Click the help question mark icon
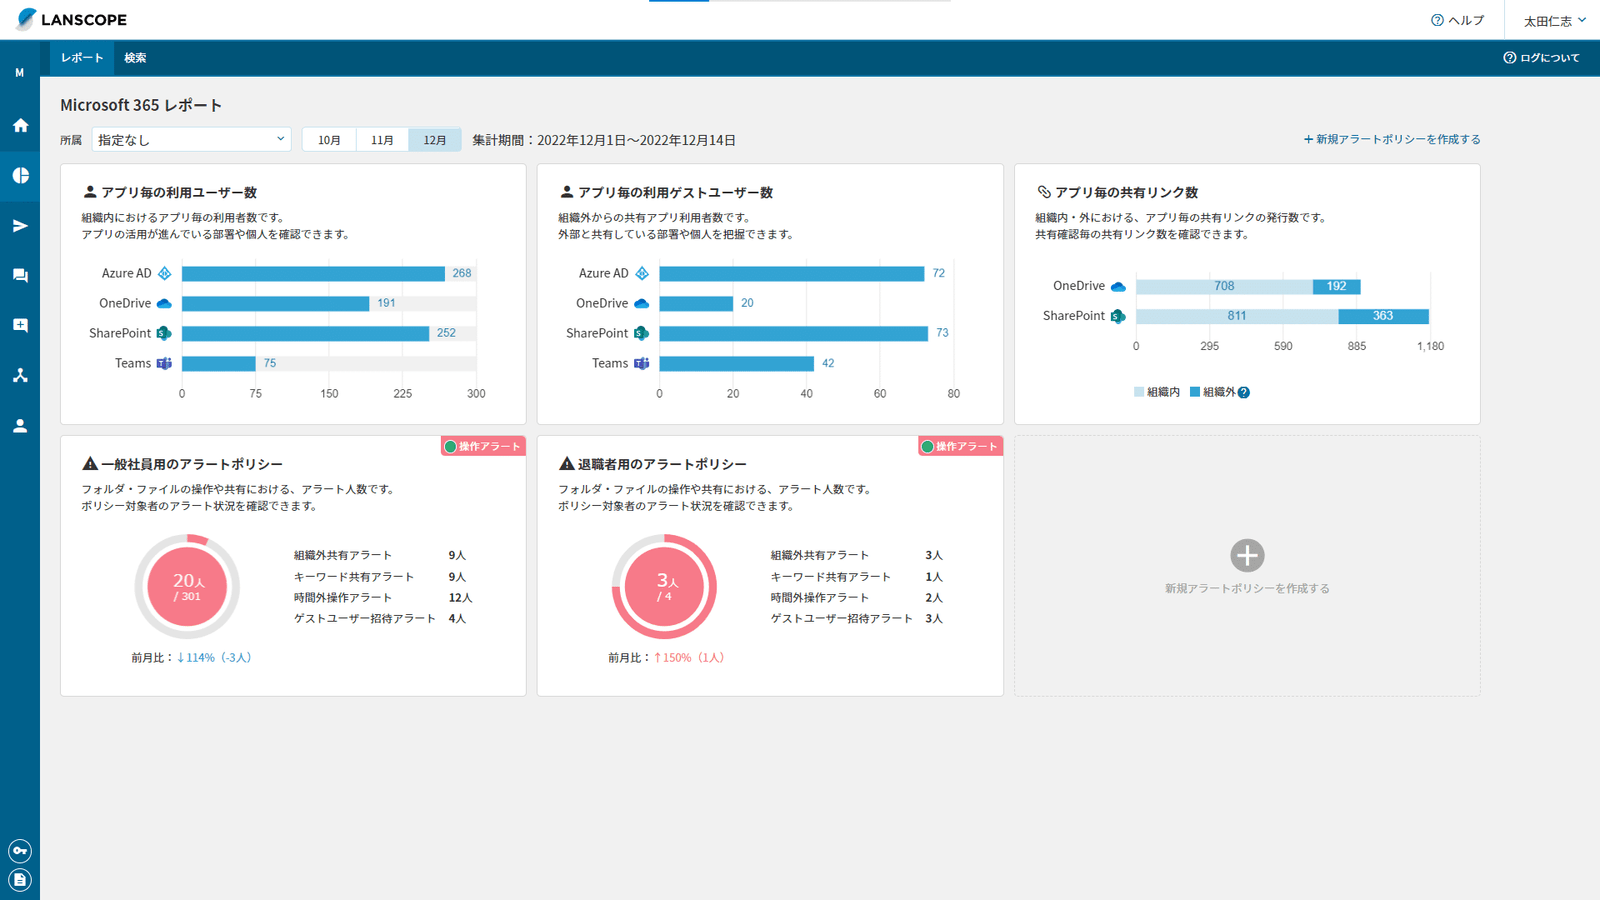1600x900 pixels. pos(1437,20)
